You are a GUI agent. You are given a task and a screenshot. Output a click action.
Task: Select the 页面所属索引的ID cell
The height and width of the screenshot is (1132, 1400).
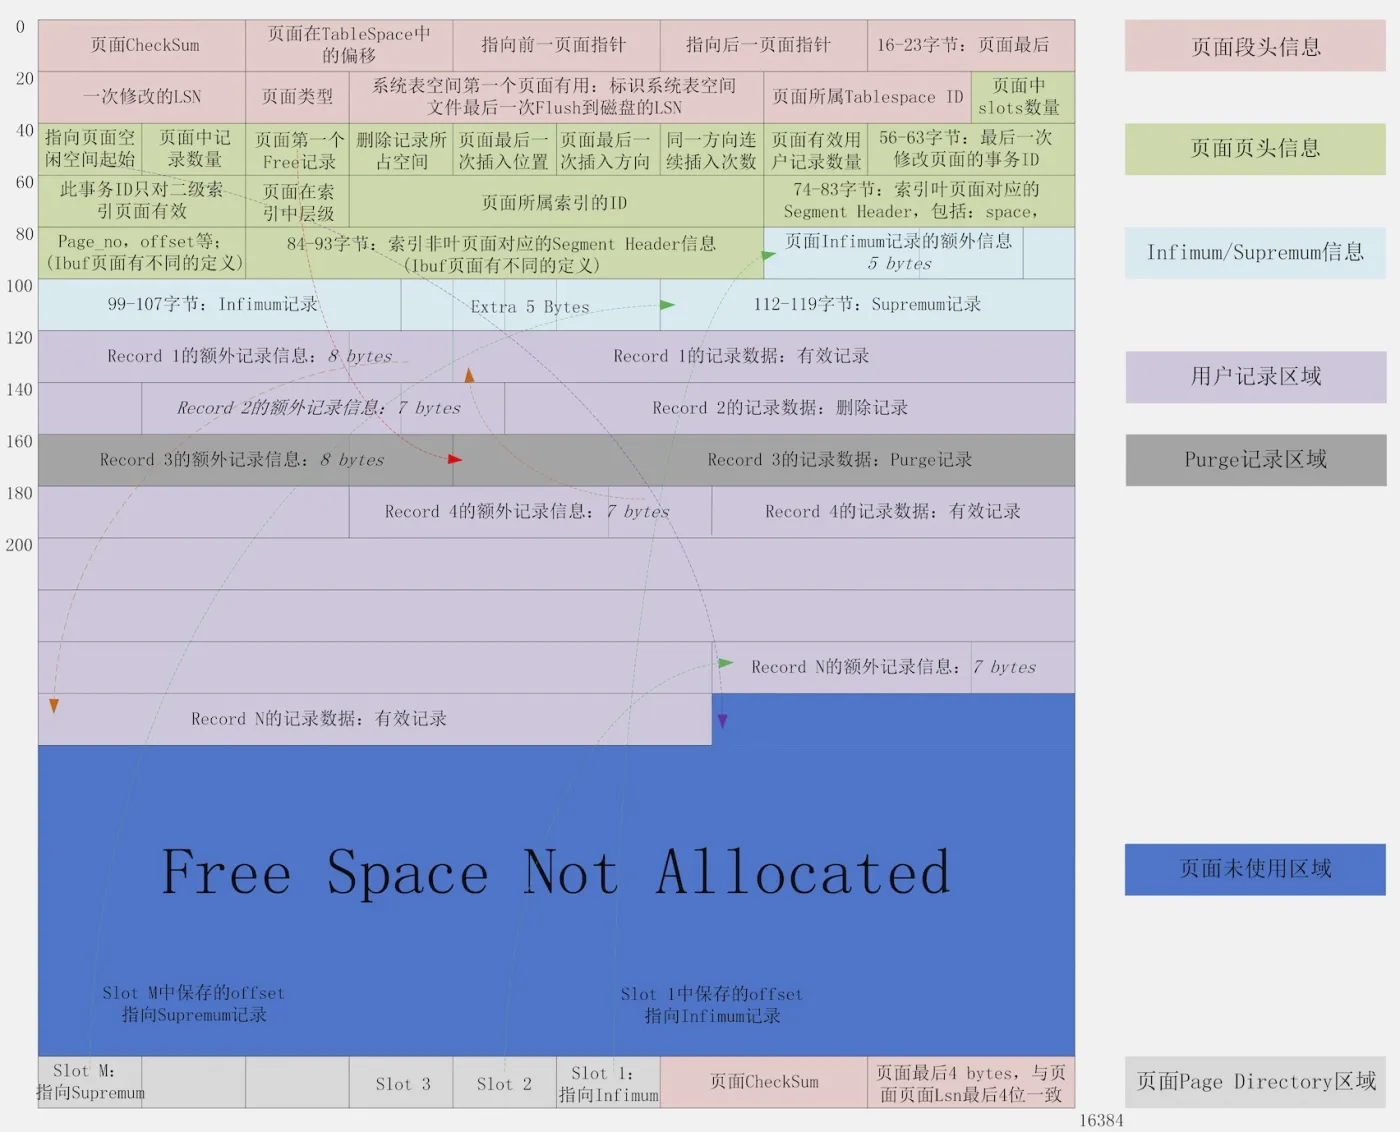click(x=556, y=201)
